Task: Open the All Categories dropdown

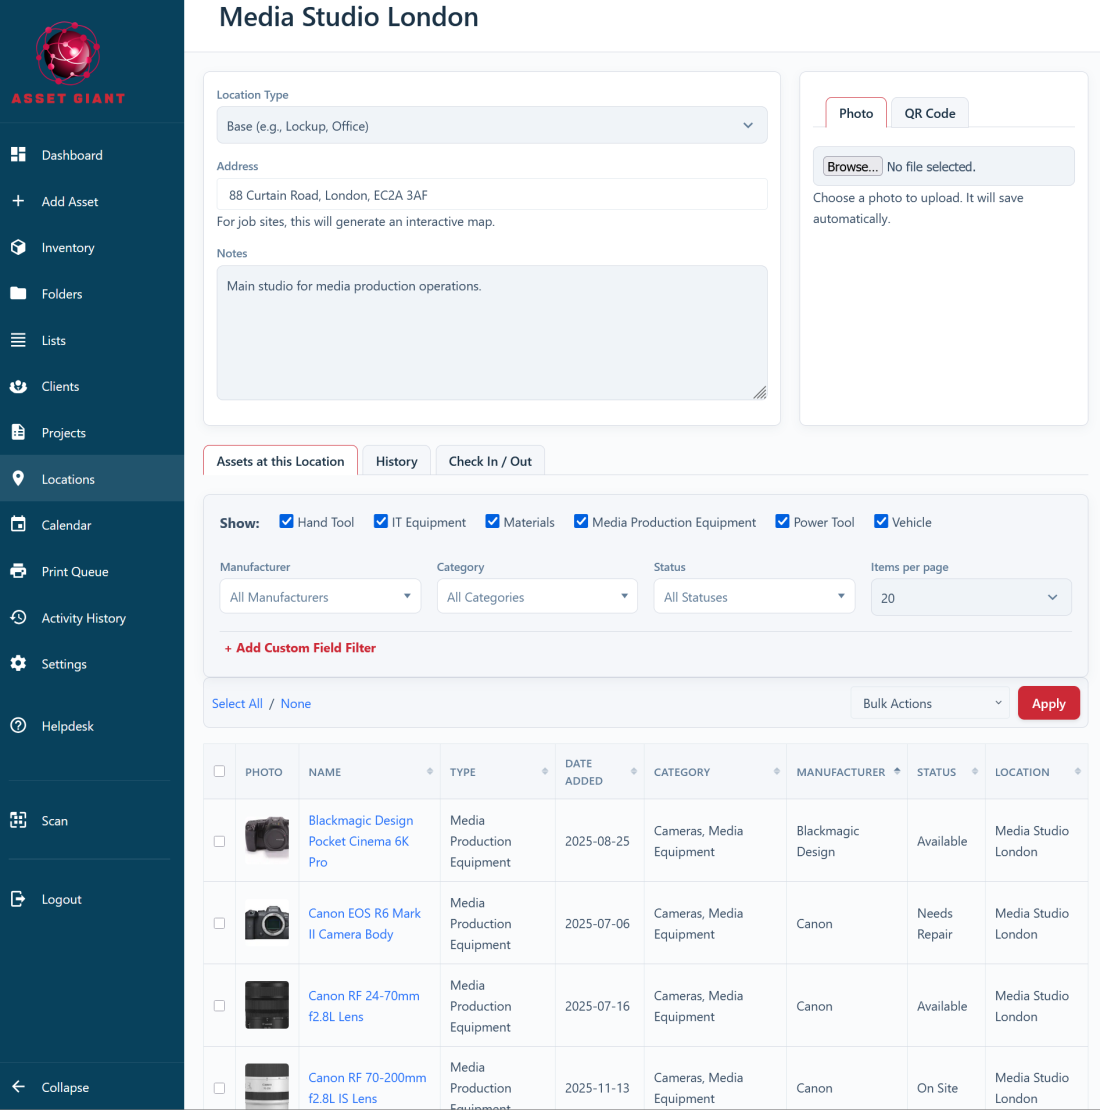Action: 537,597
